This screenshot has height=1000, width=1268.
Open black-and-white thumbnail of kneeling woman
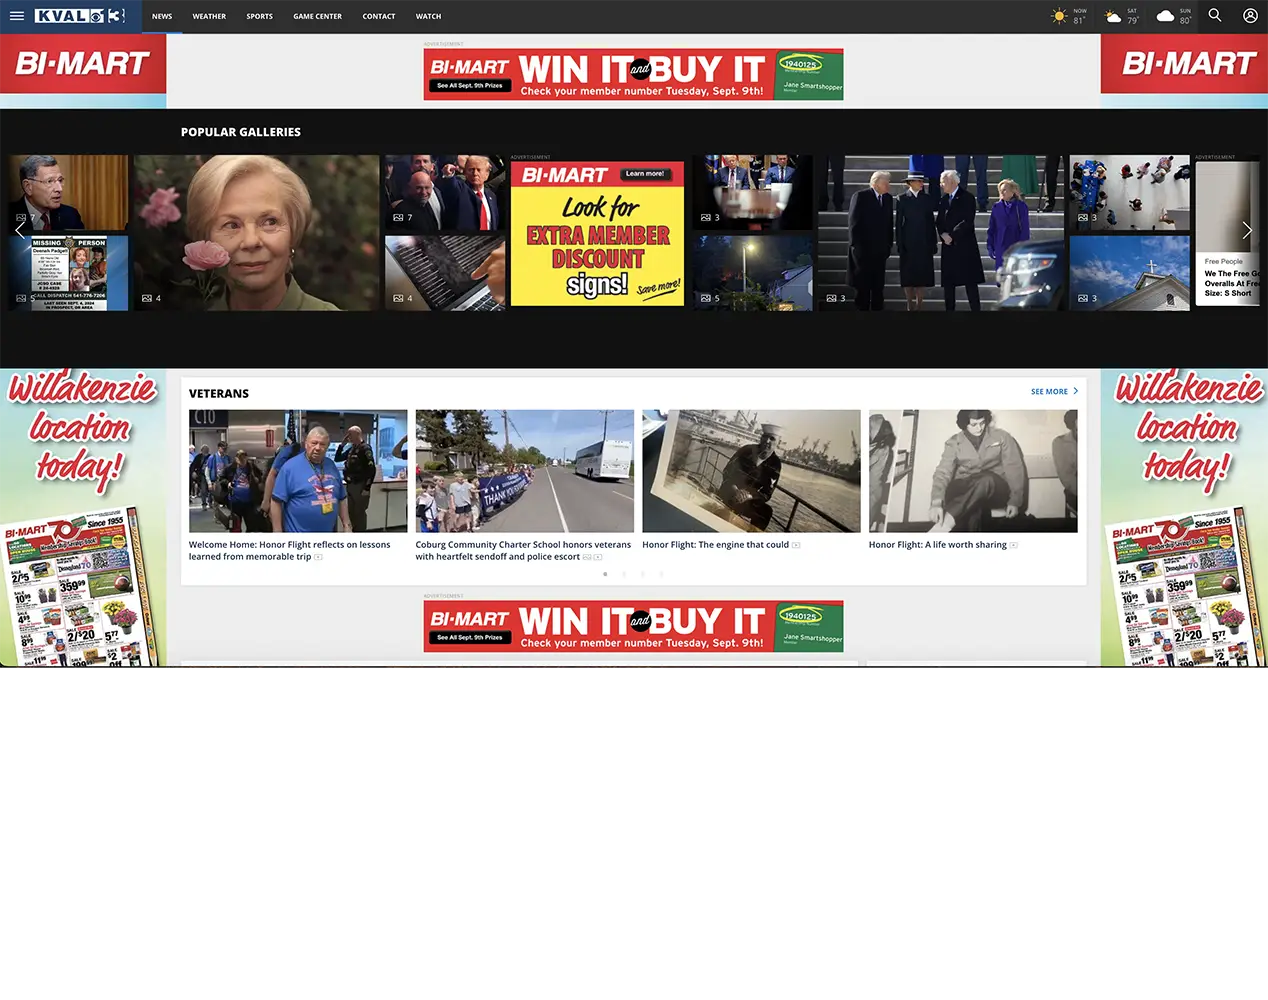pos(973,471)
